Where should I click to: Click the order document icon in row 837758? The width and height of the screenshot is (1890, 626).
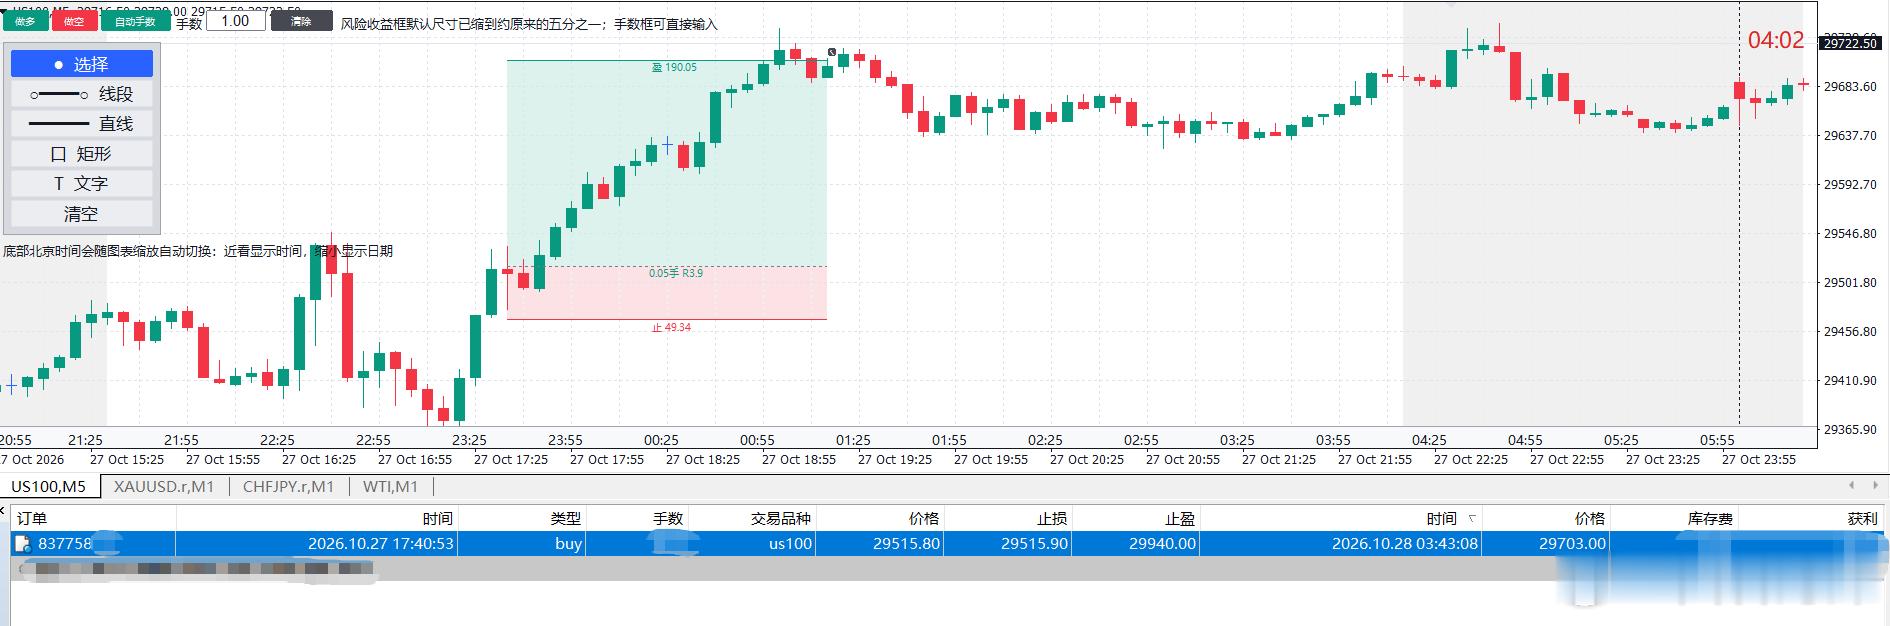click(23, 544)
